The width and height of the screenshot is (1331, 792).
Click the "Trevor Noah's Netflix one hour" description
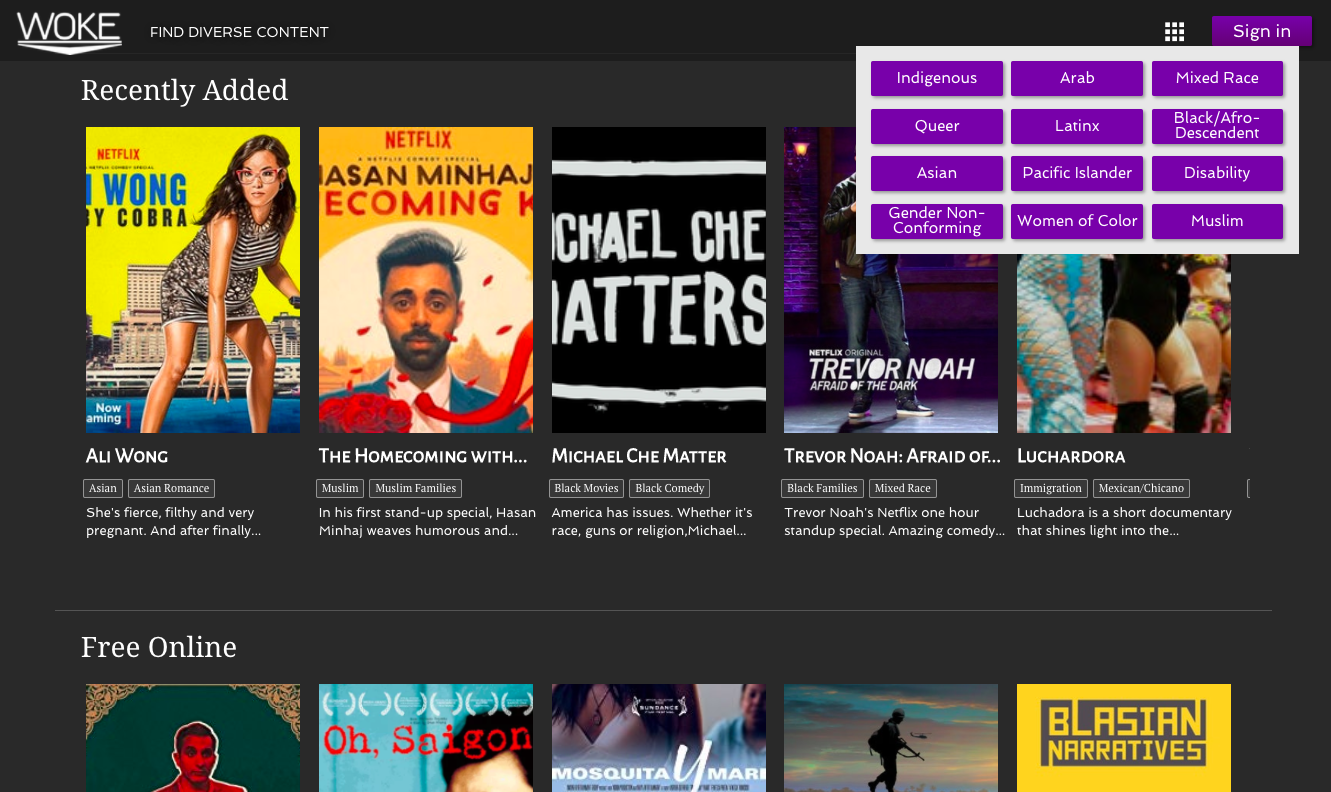[x=894, y=522]
